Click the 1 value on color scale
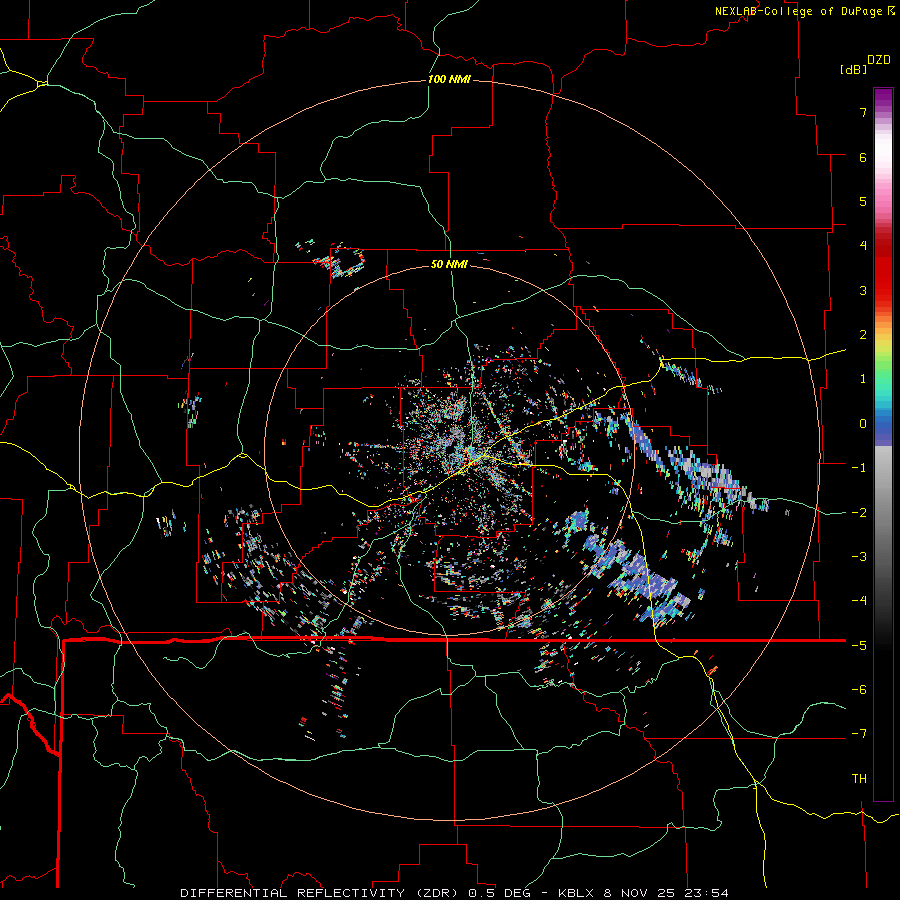 pyautogui.click(x=863, y=379)
